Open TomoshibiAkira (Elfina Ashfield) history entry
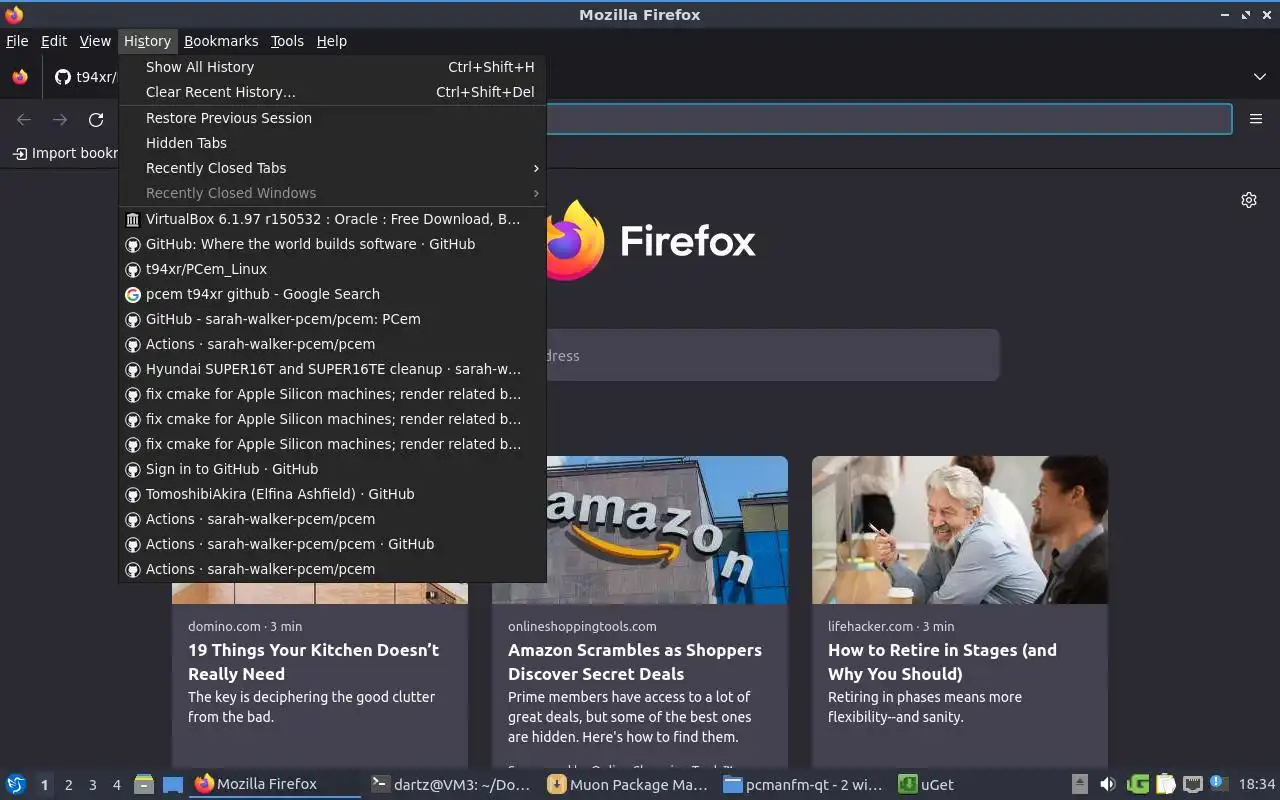Image resolution: width=1280 pixels, height=800 pixels. pyautogui.click(x=332, y=494)
